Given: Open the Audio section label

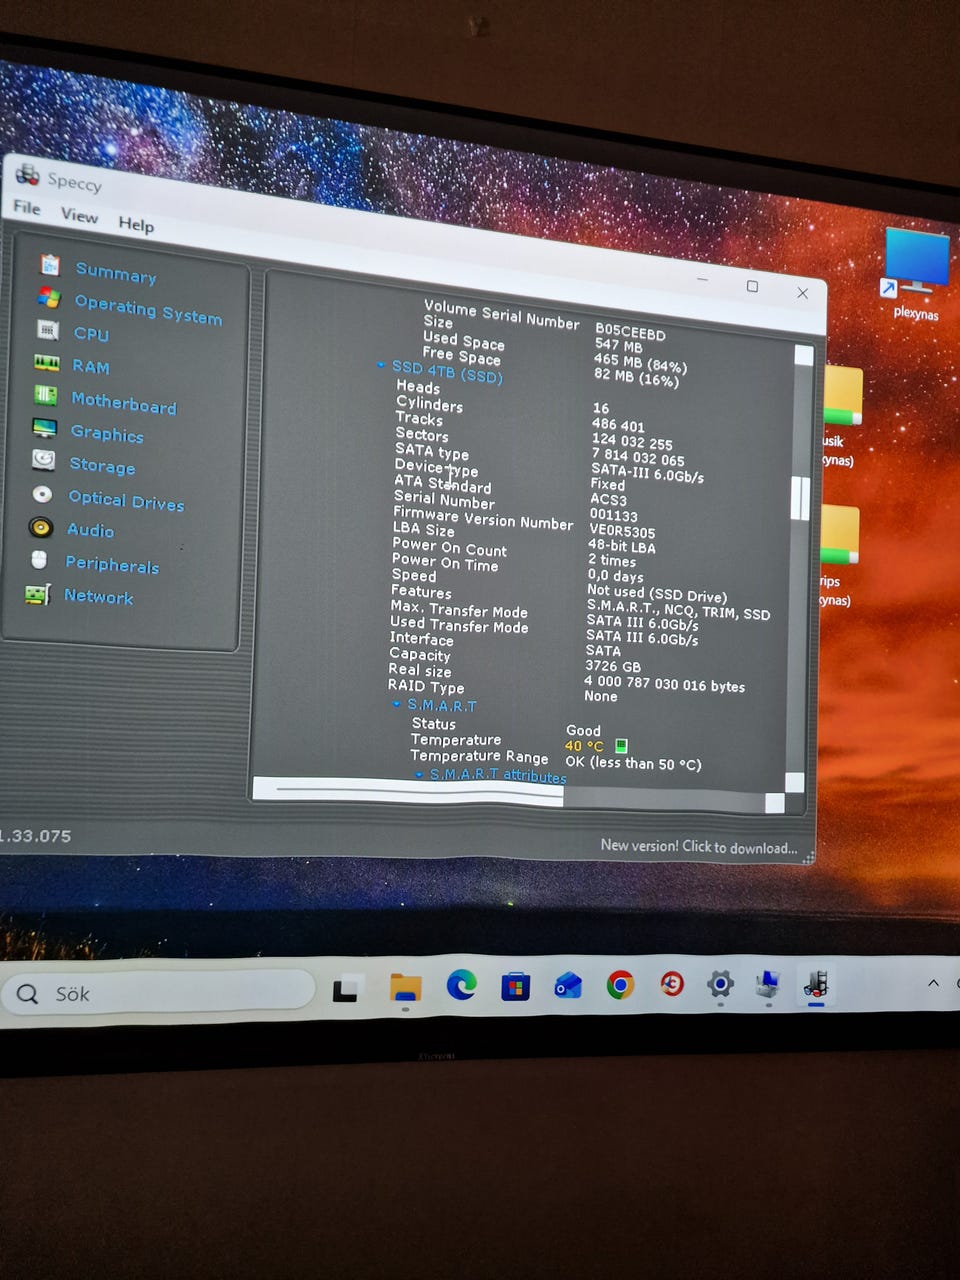Looking at the screenshot, I should (90, 530).
